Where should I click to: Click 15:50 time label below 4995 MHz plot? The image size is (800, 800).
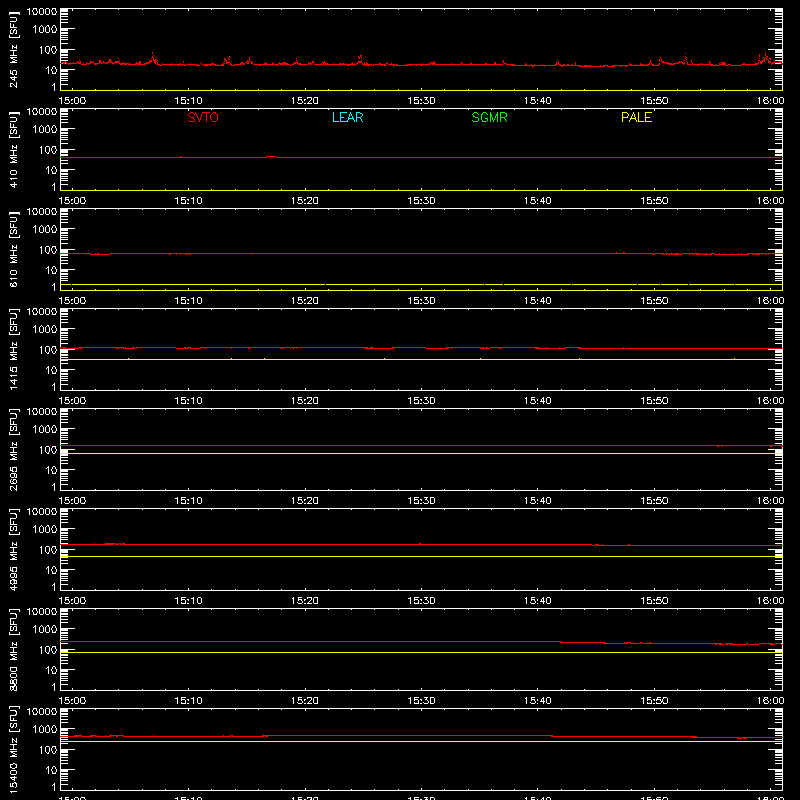(654, 601)
